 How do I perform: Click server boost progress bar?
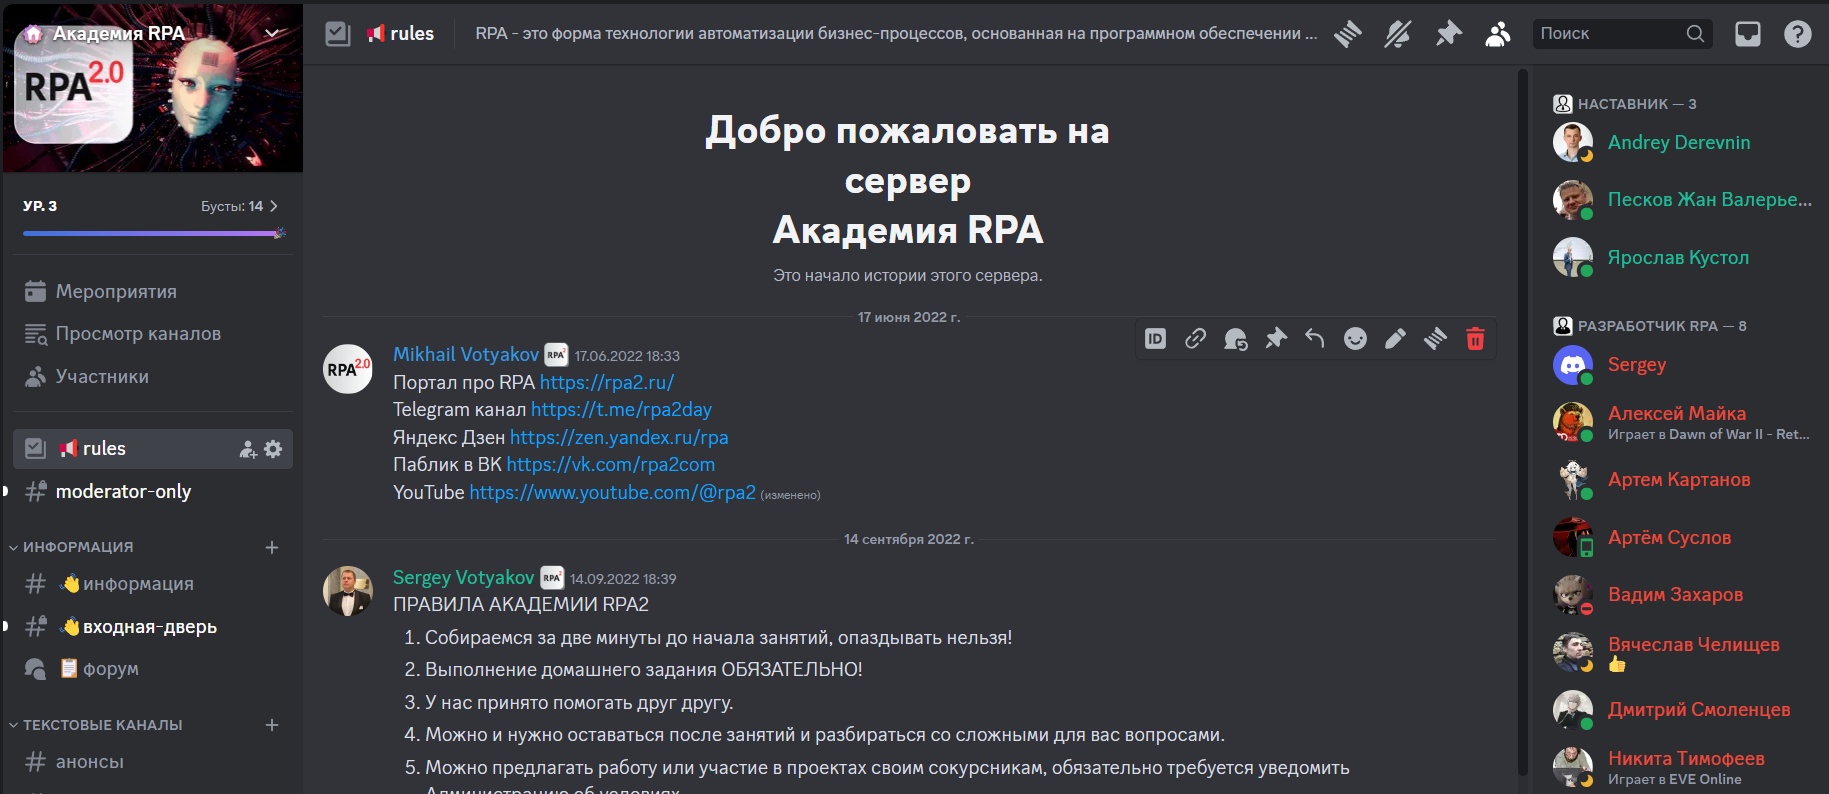[x=153, y=233]
